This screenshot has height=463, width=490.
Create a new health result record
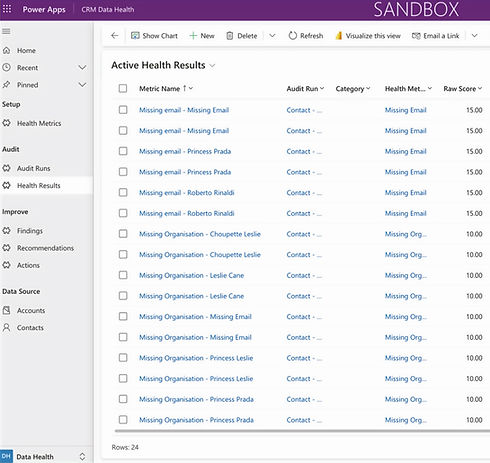[202, 36]
